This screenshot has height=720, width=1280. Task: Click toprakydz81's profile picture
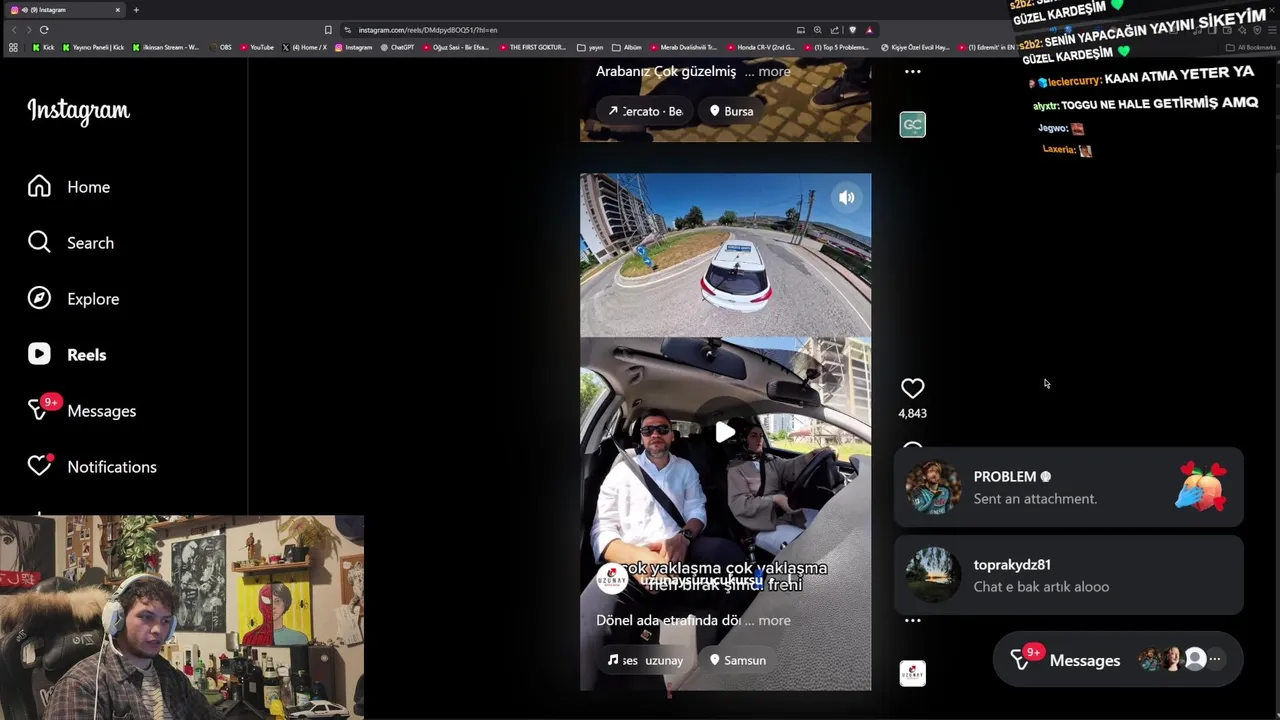(x=933, y=575)
